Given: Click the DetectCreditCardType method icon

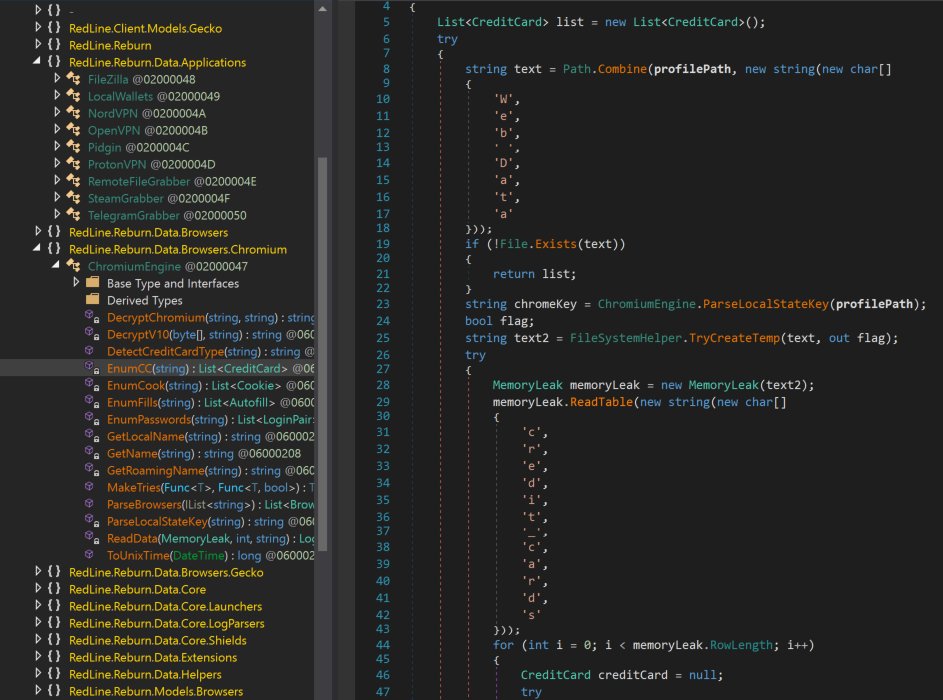Looking at the screenshot, I should (90, 351).
